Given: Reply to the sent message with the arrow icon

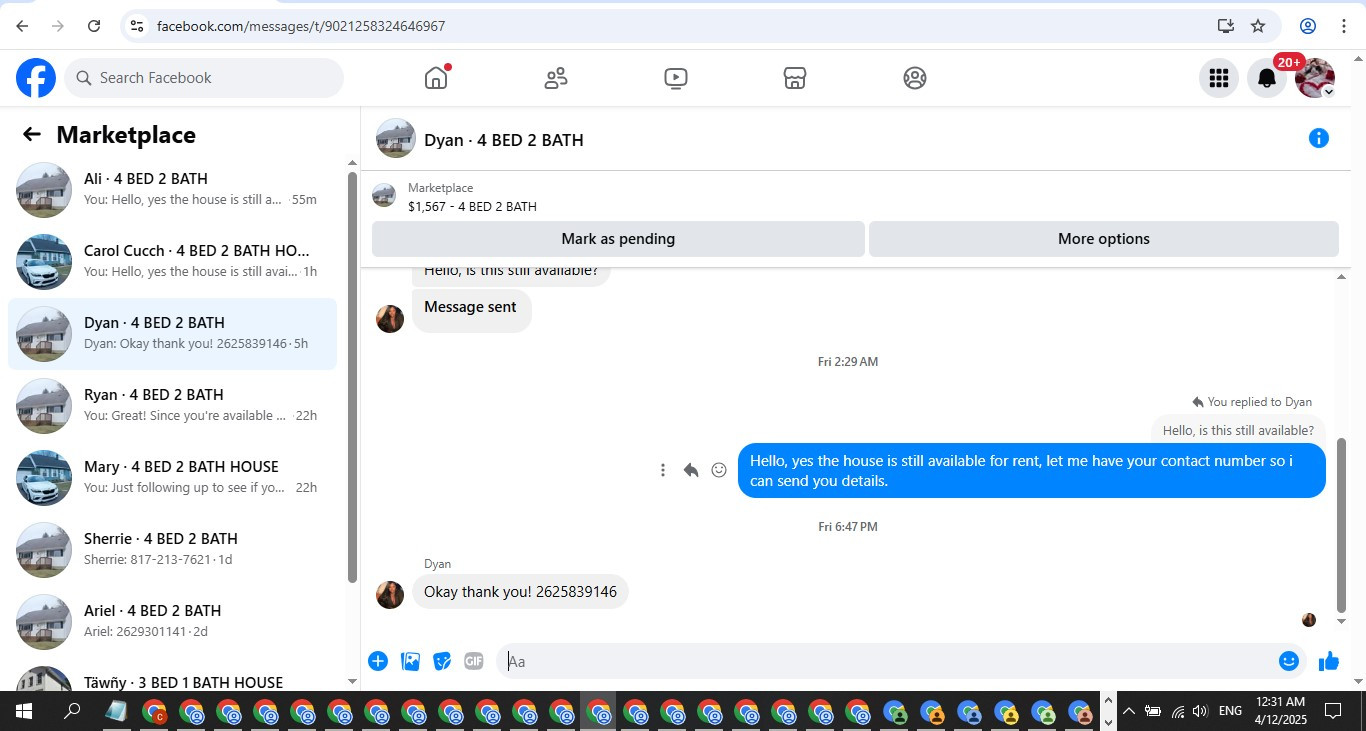Looking at the screenshot, I should click(691, 470).
